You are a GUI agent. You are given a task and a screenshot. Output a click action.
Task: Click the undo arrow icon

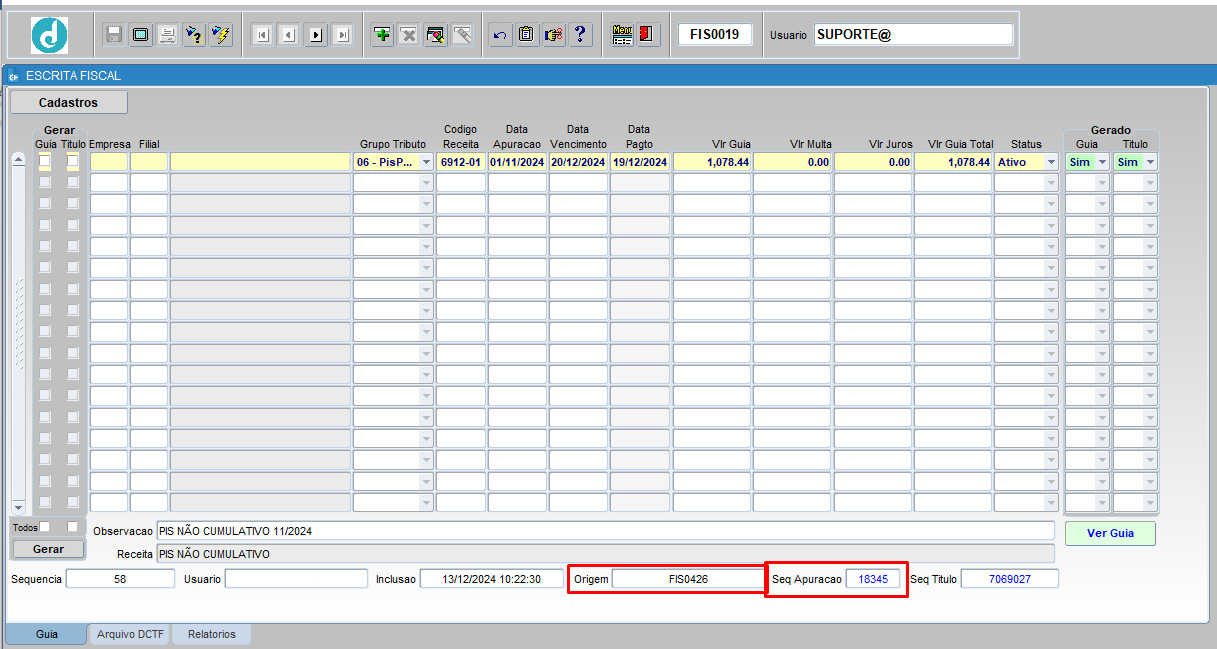(500, 35)
